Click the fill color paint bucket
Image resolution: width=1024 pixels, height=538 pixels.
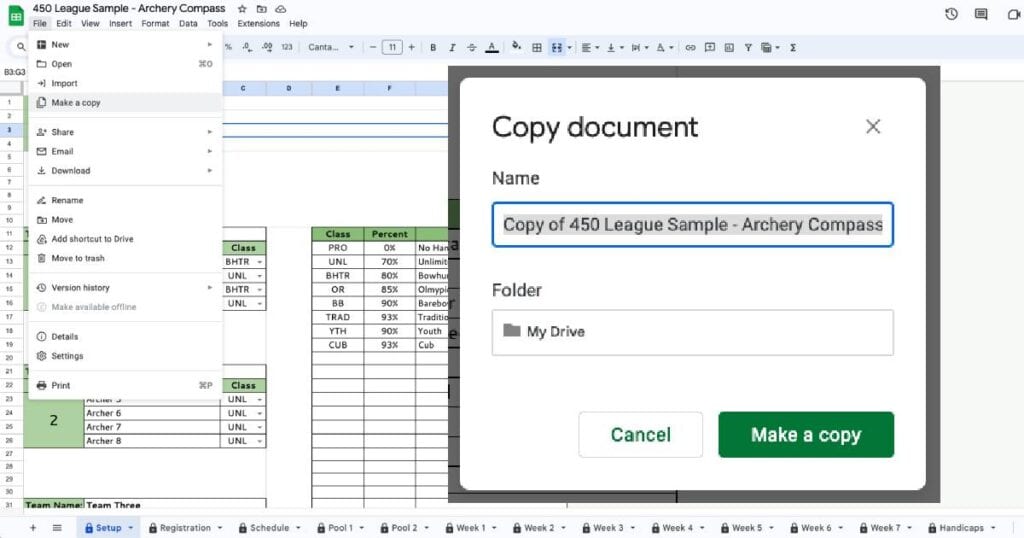516,47
